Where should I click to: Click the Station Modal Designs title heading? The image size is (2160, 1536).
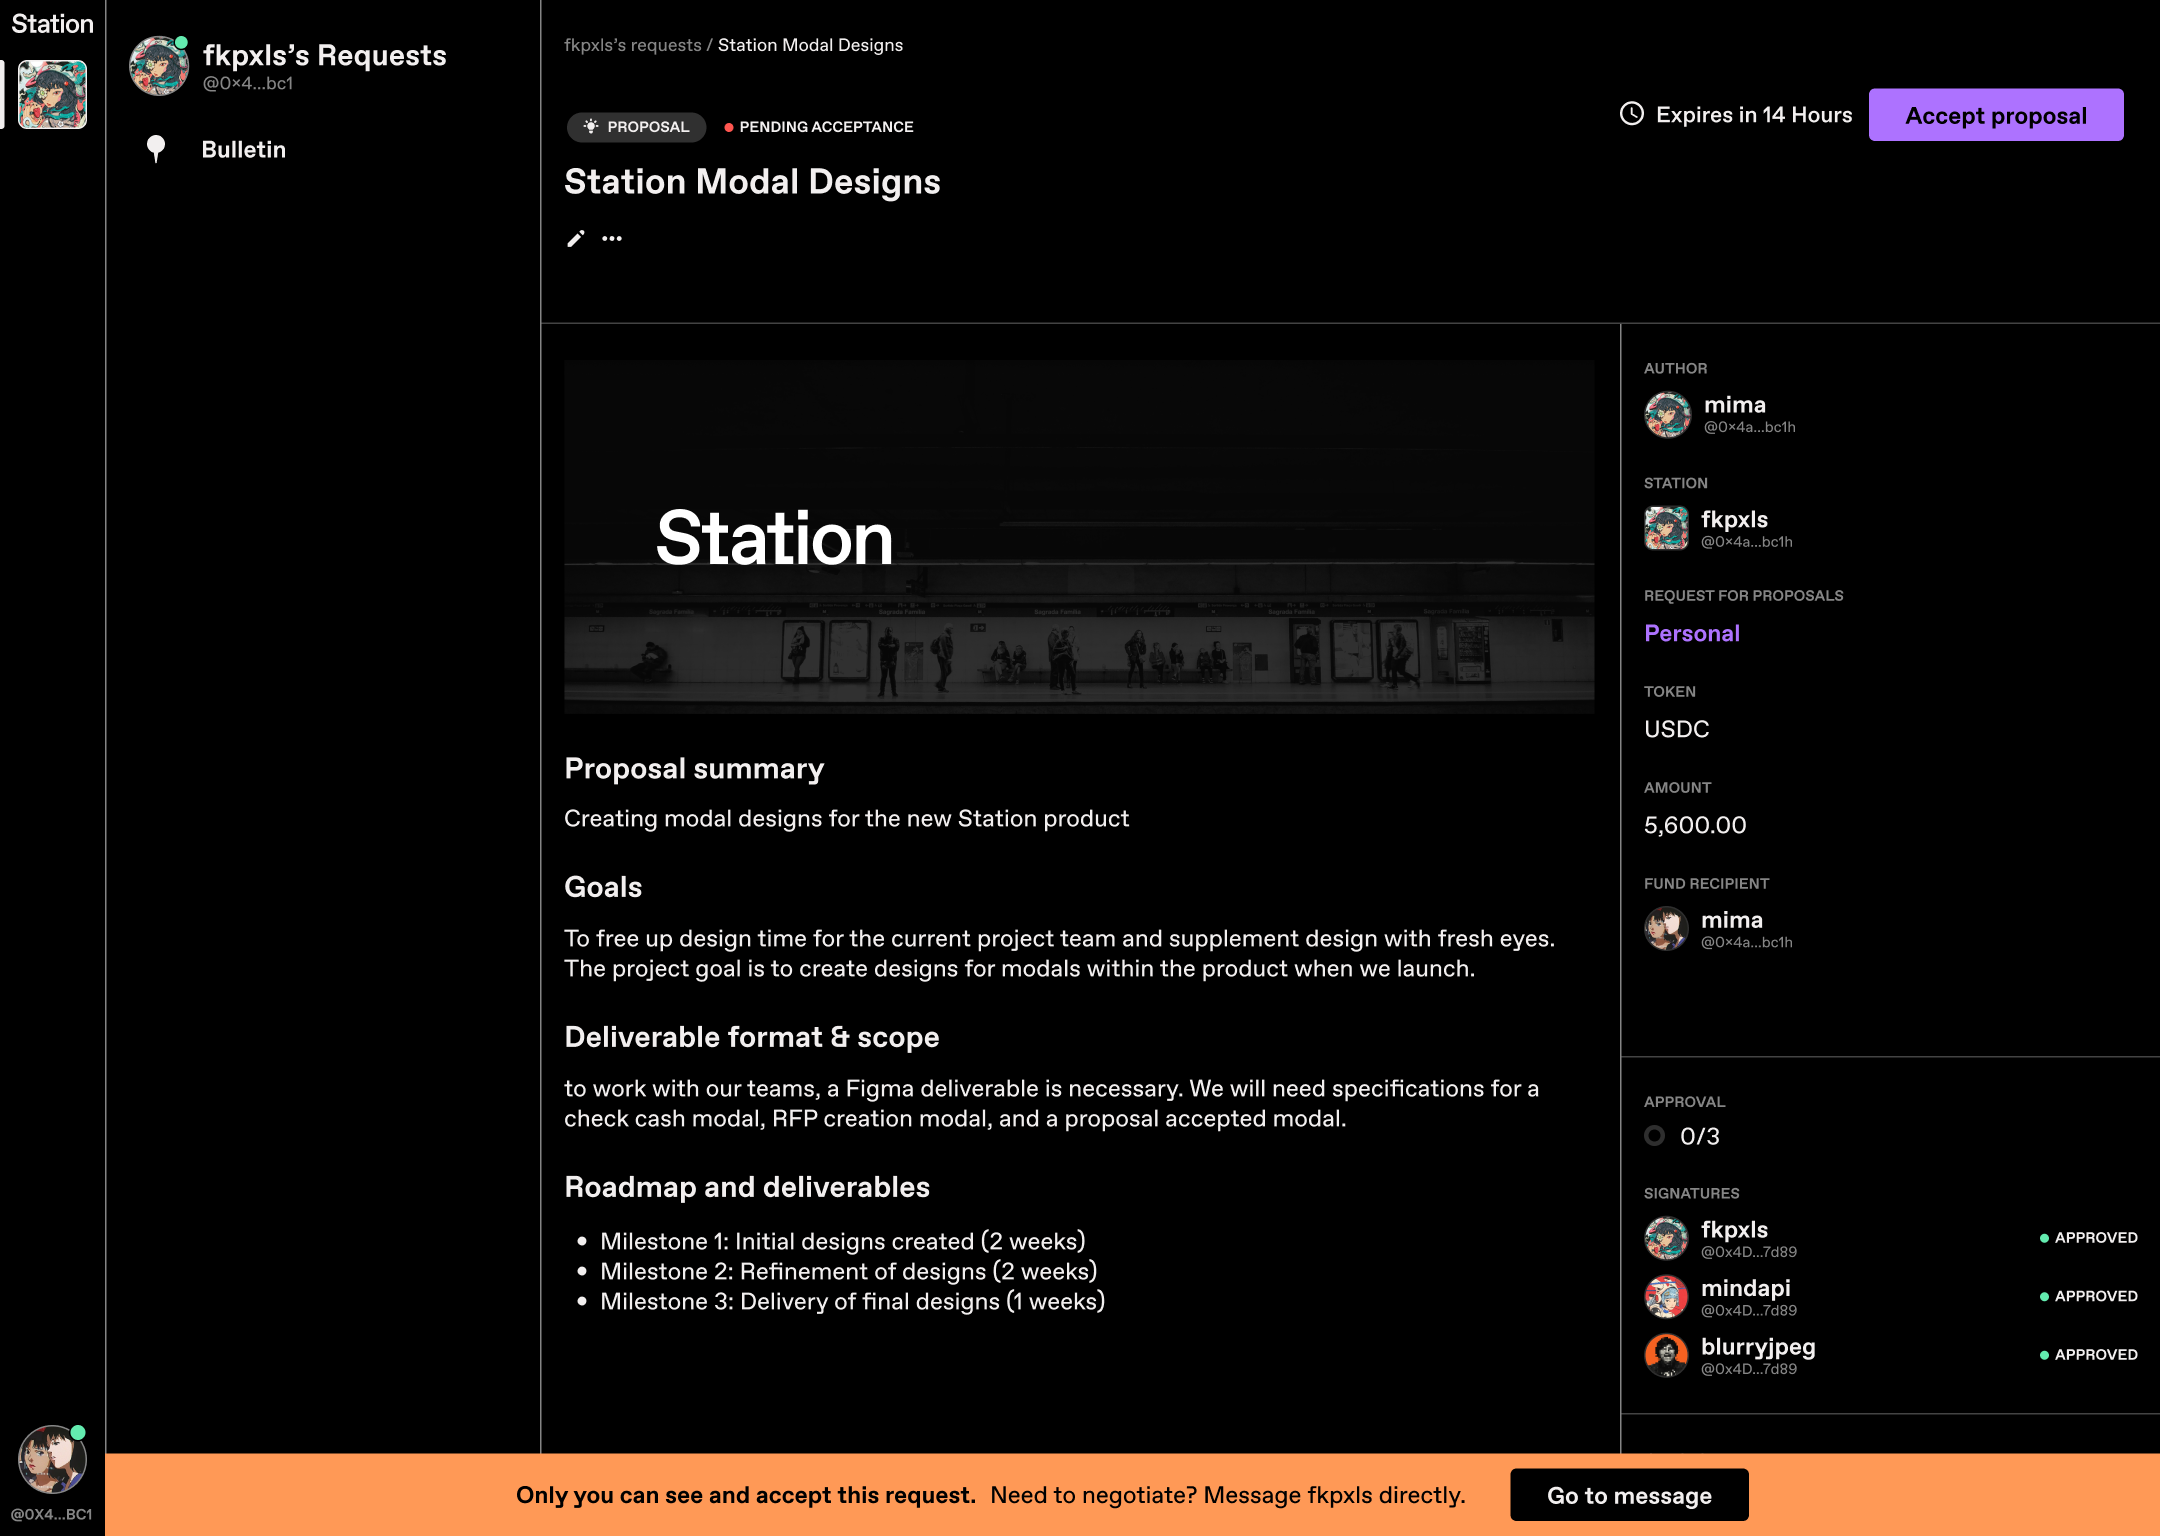point(752,182)
